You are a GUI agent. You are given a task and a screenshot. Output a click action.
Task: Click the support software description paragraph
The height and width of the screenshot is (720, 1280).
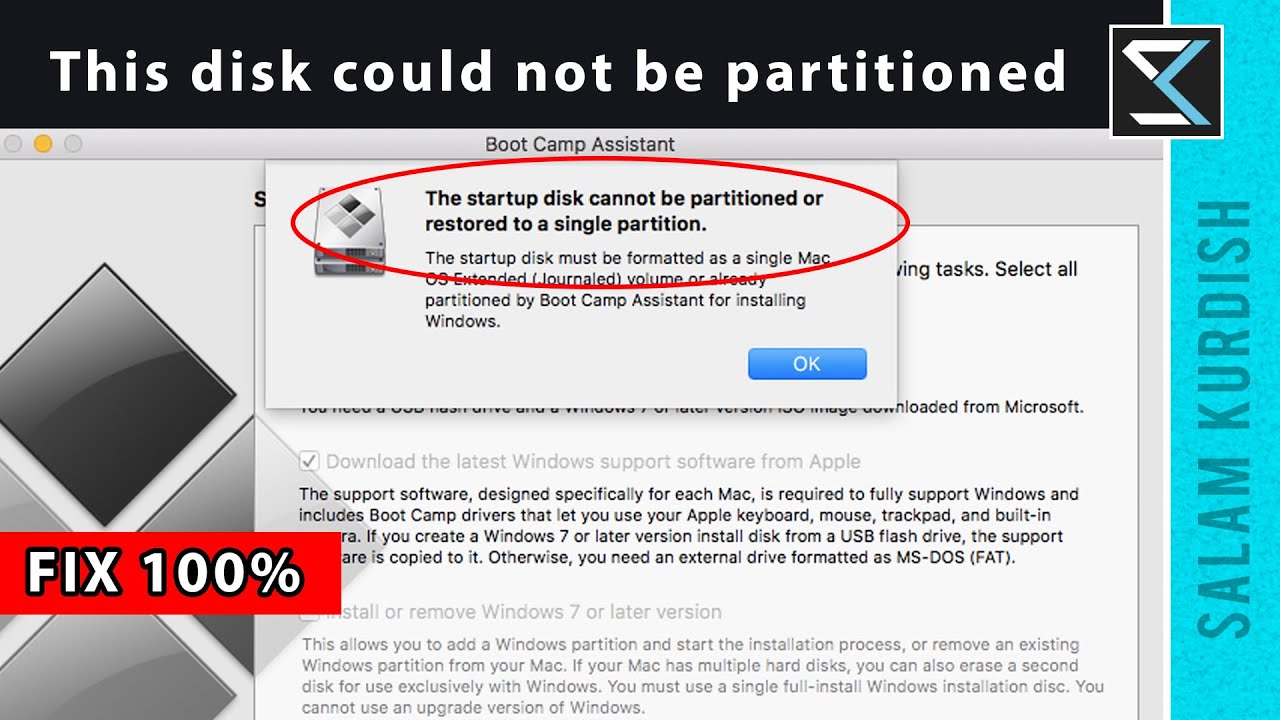(689, 526)
